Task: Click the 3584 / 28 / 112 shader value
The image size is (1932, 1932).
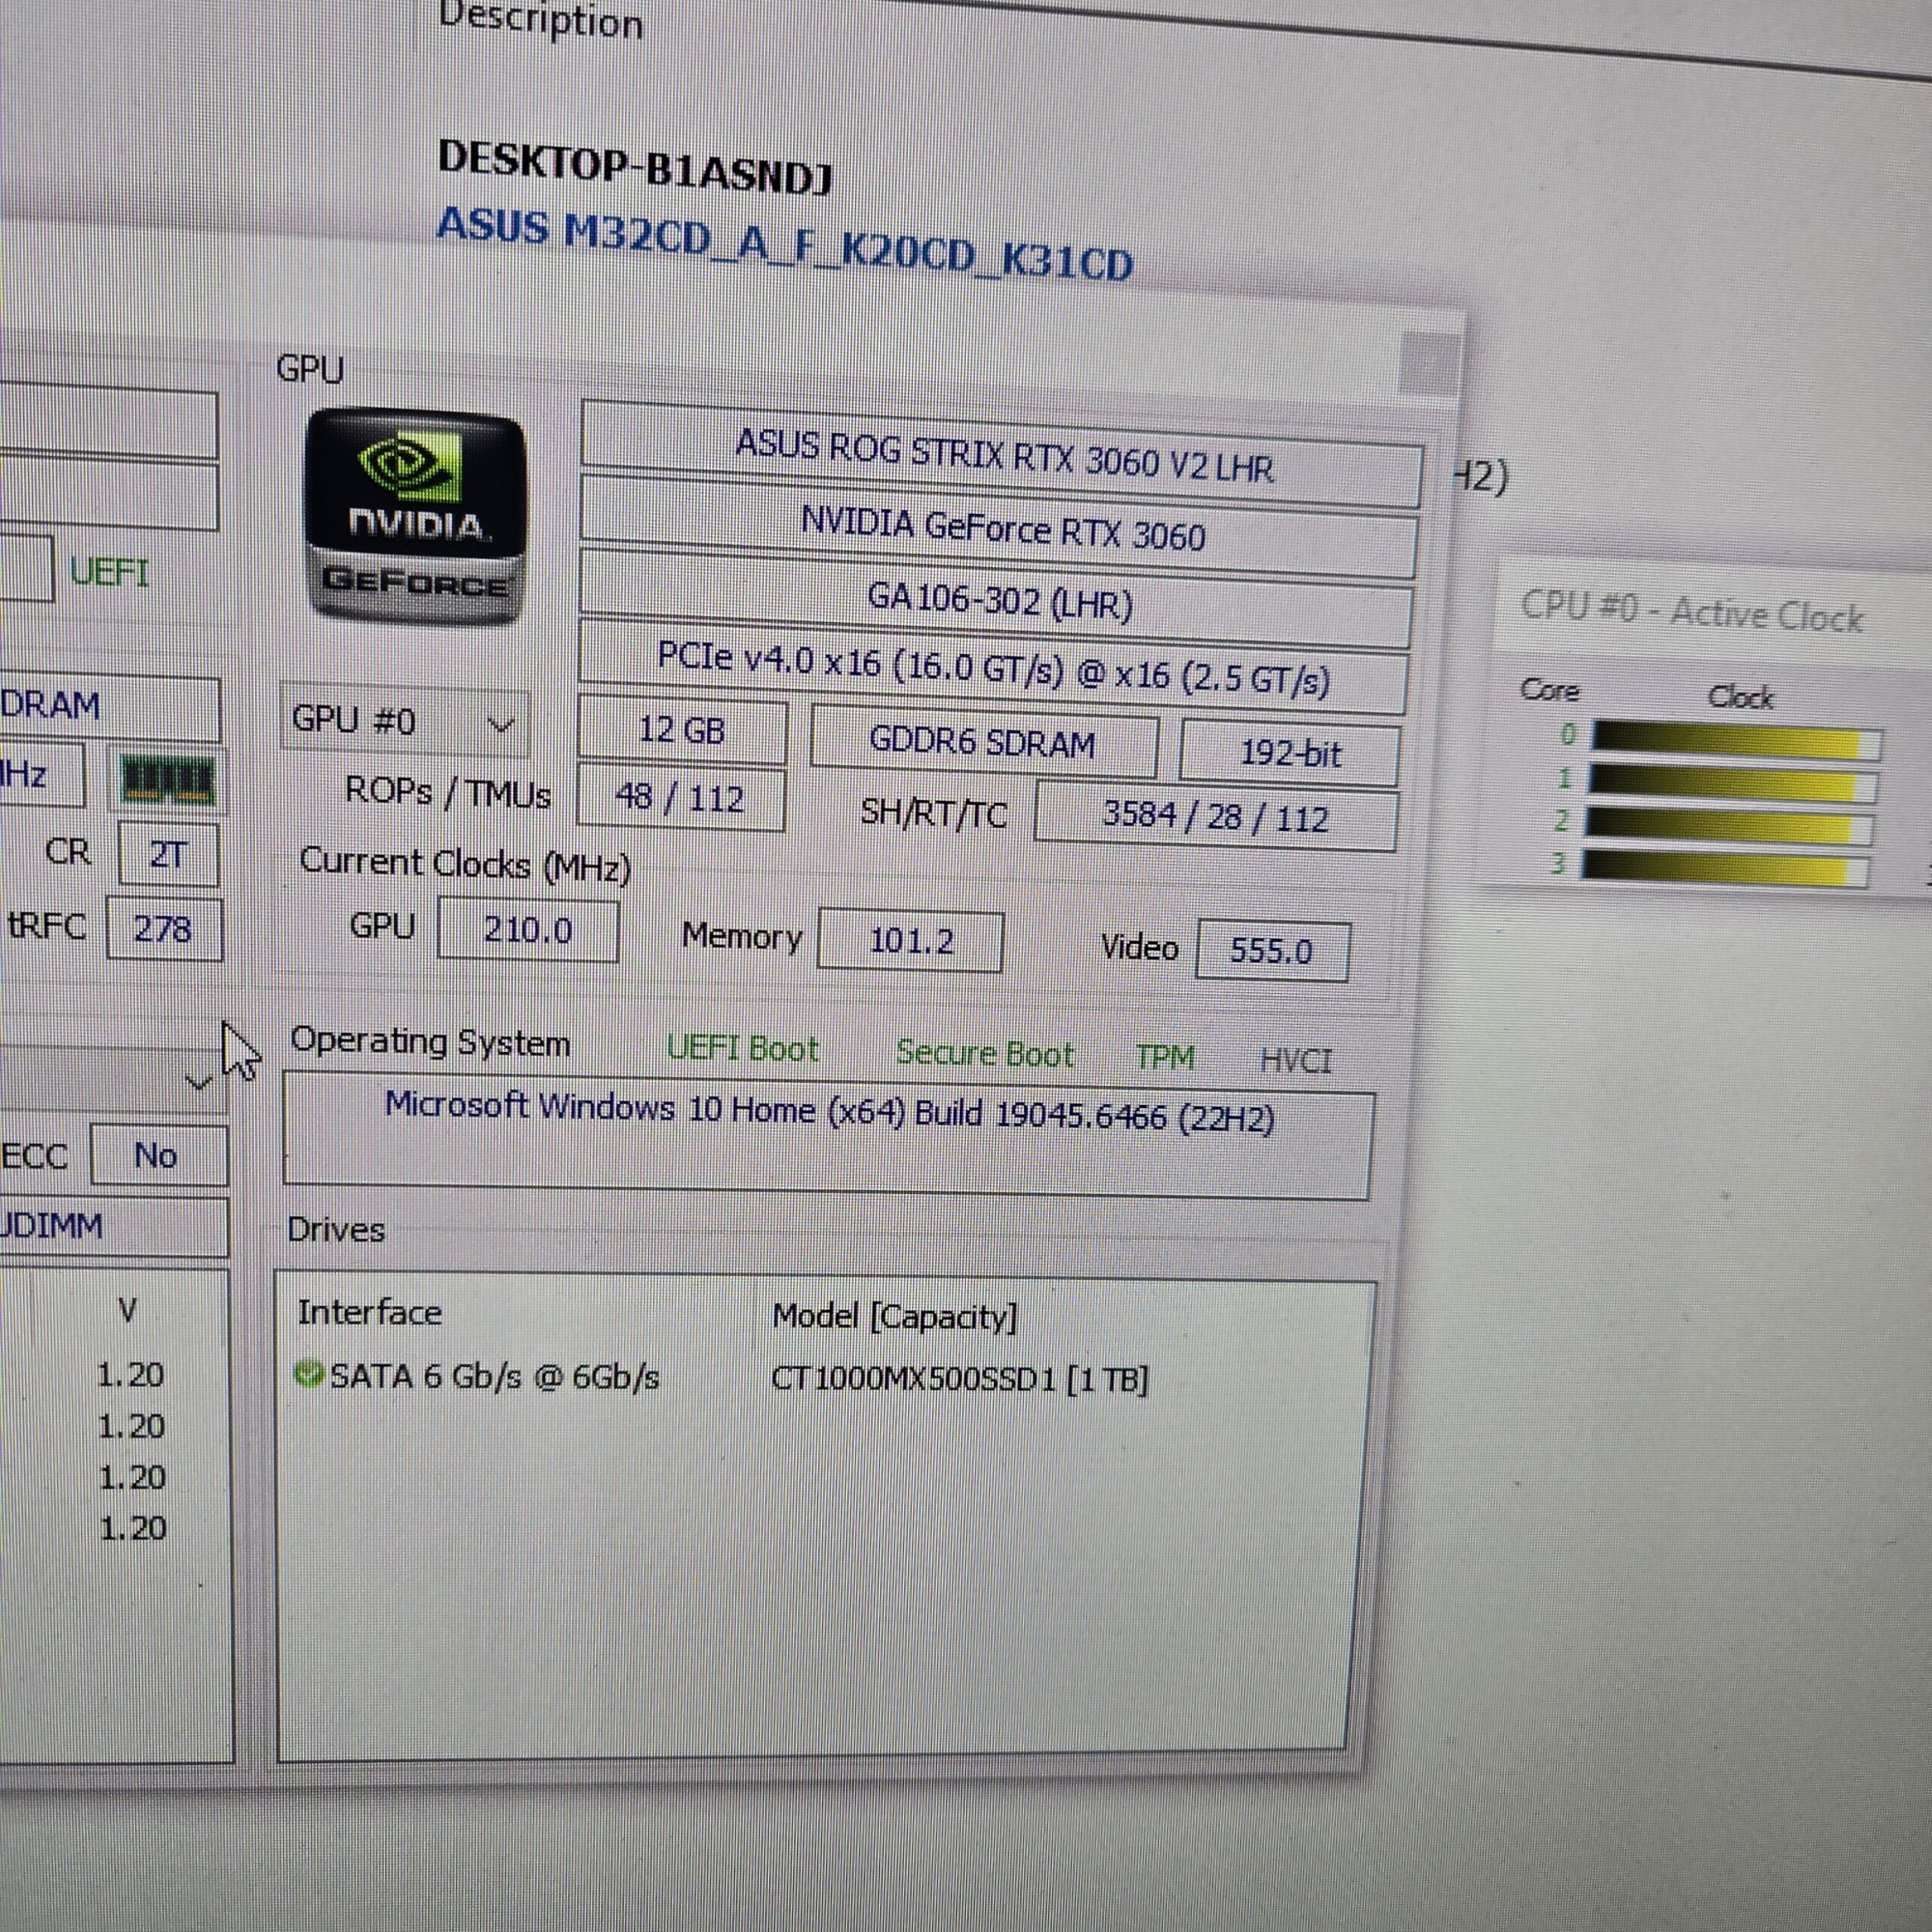Action: (1216, 817)
